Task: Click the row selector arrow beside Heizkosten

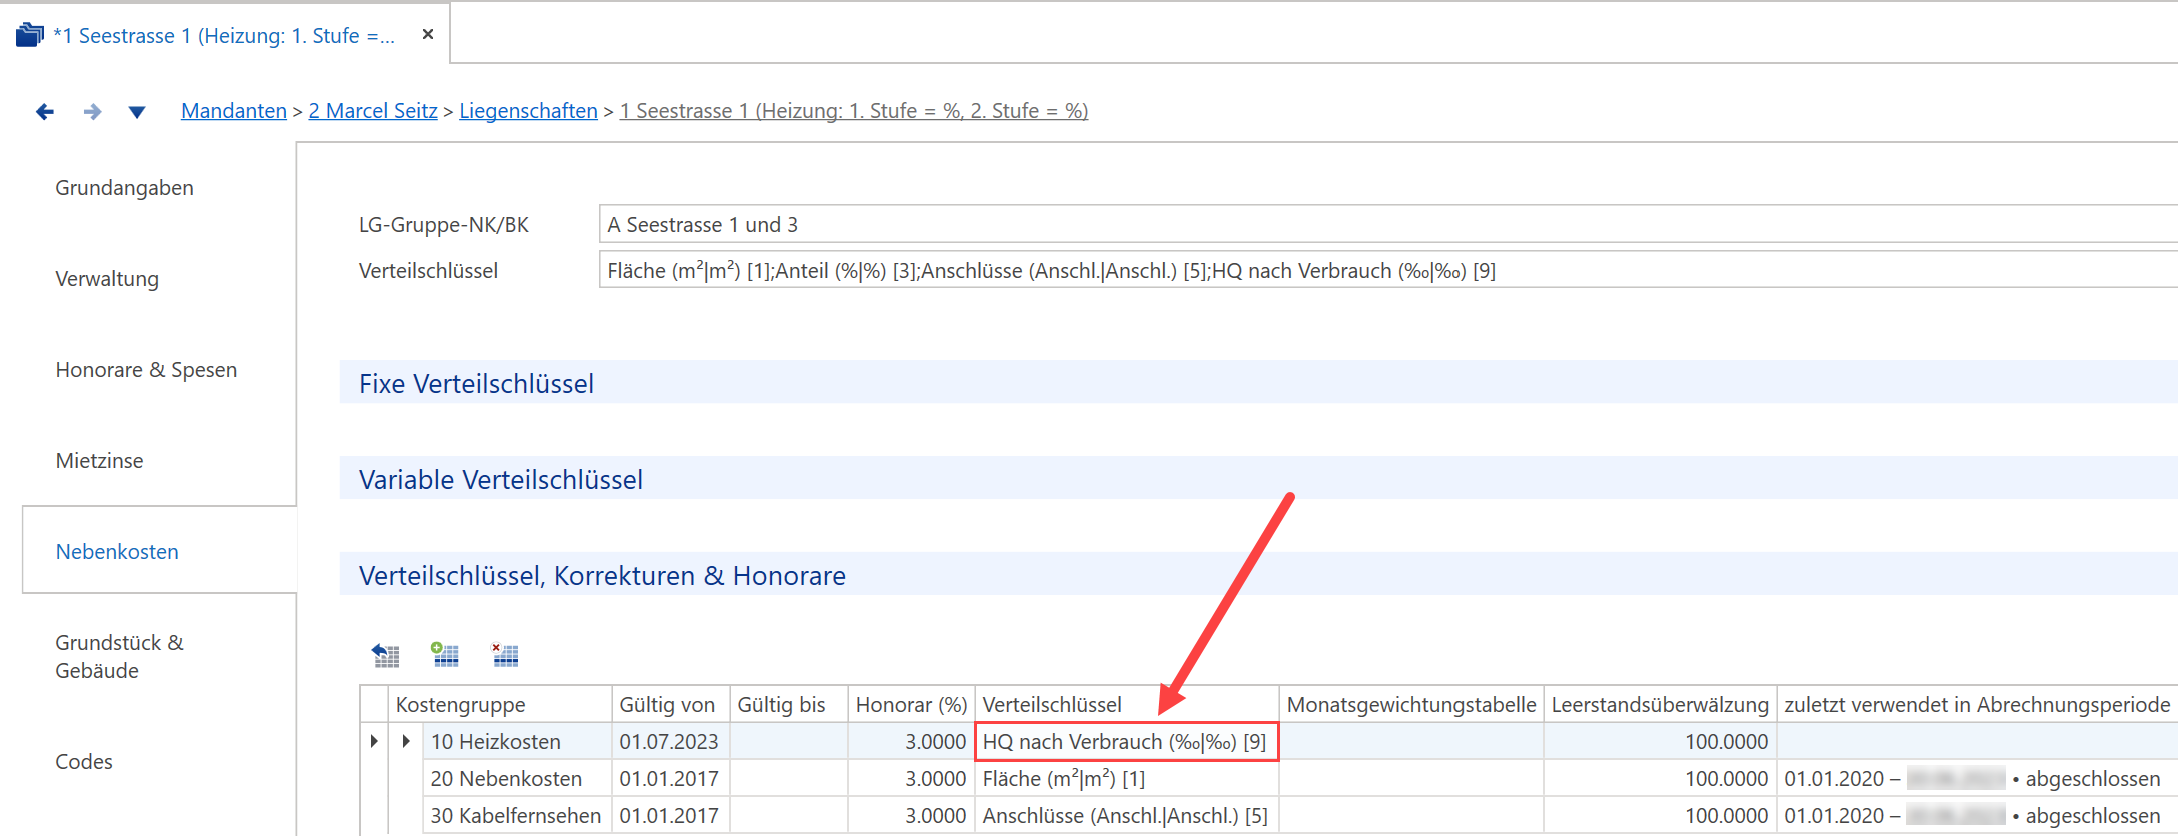Action: tap(374, 741)
